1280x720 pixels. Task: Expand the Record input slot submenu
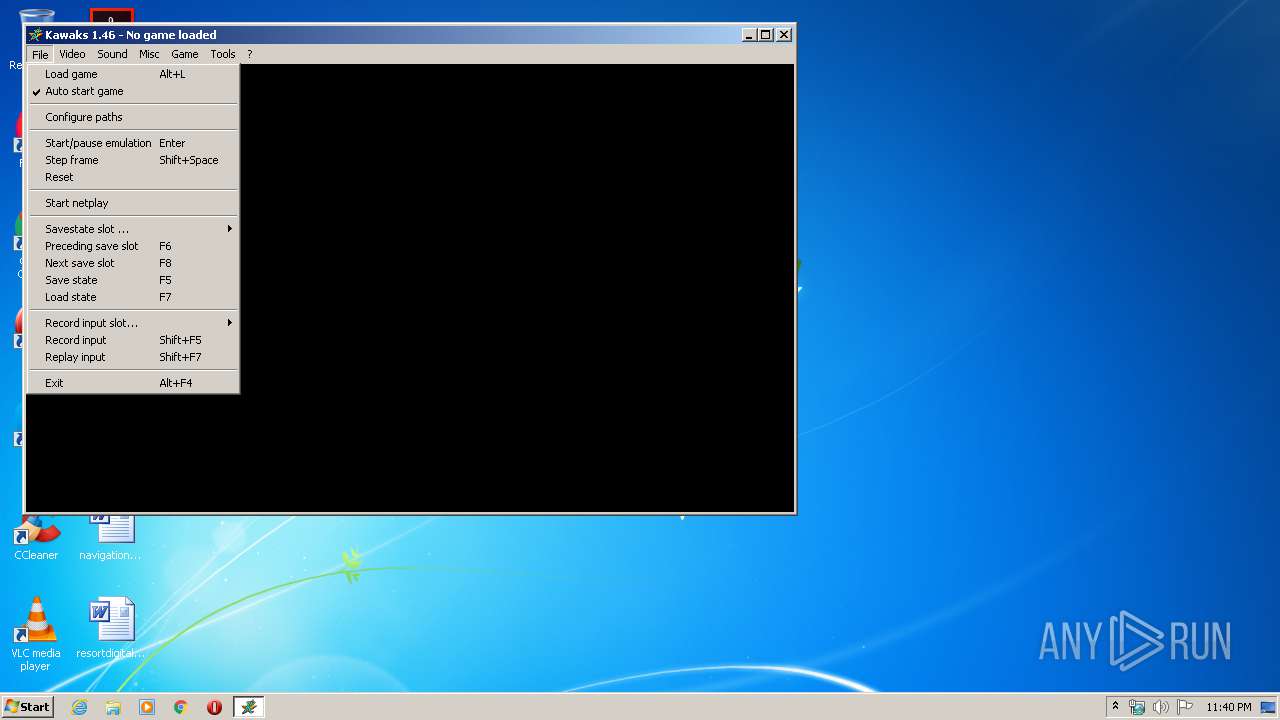132,323
